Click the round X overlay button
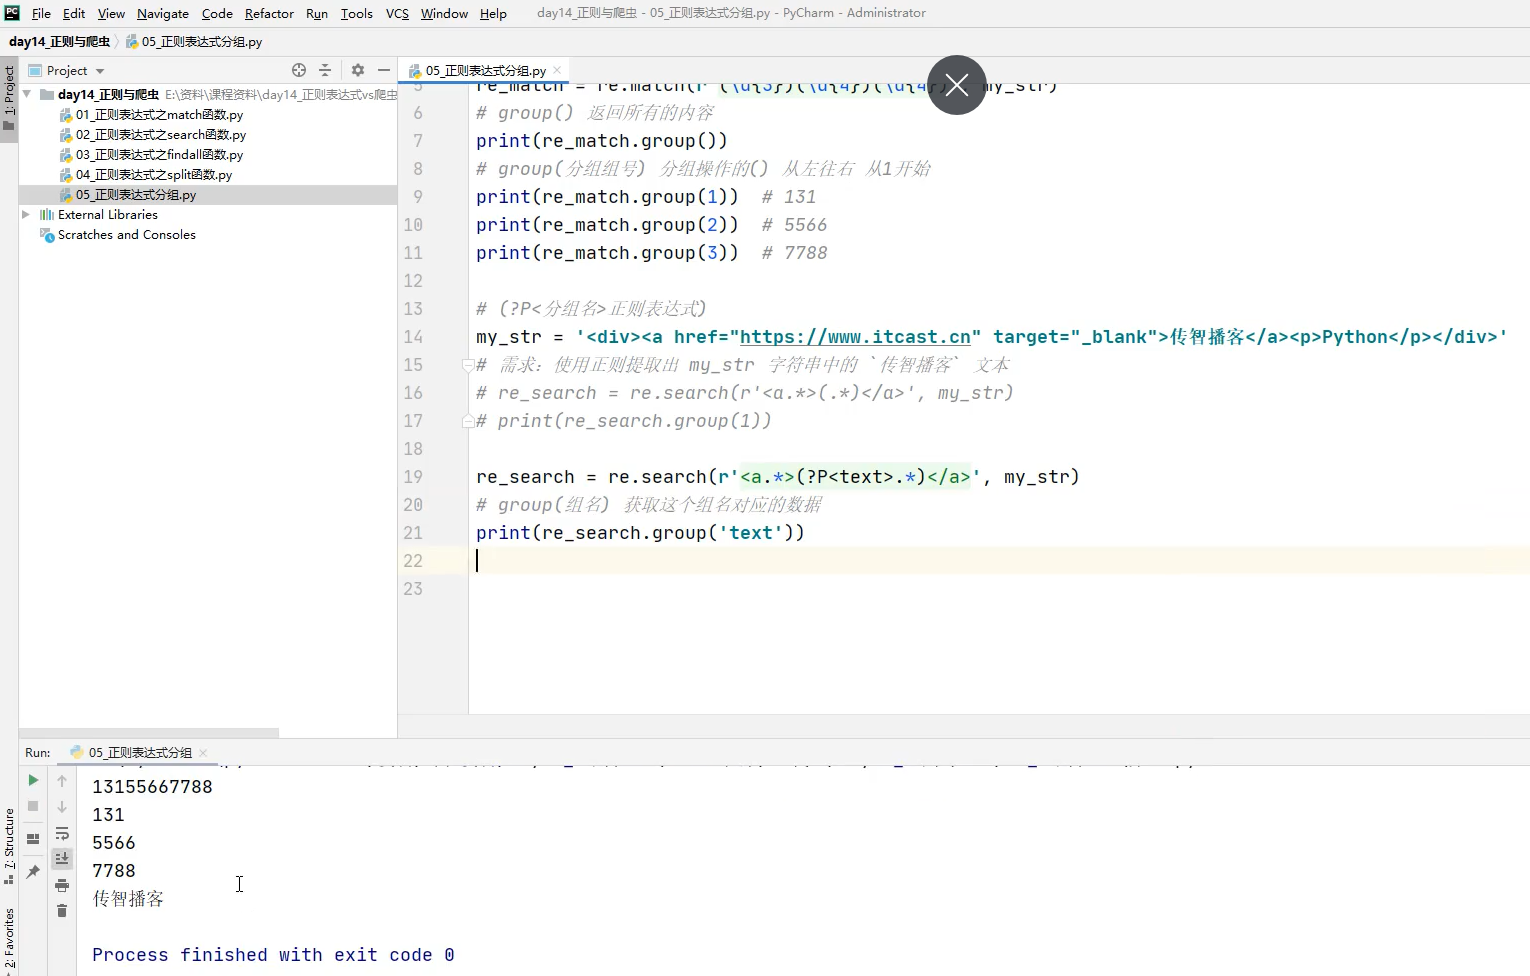This screenshot has height=976, width=1530. (957, 85)
